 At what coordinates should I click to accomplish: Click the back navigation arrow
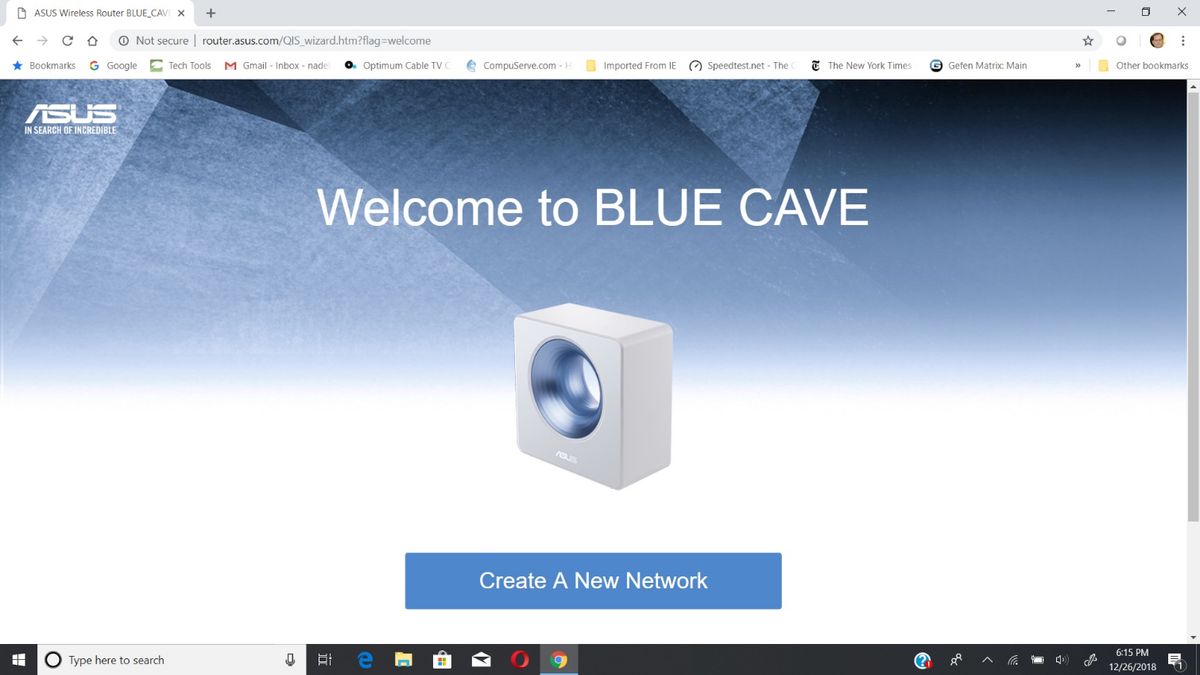coord(16,40)
